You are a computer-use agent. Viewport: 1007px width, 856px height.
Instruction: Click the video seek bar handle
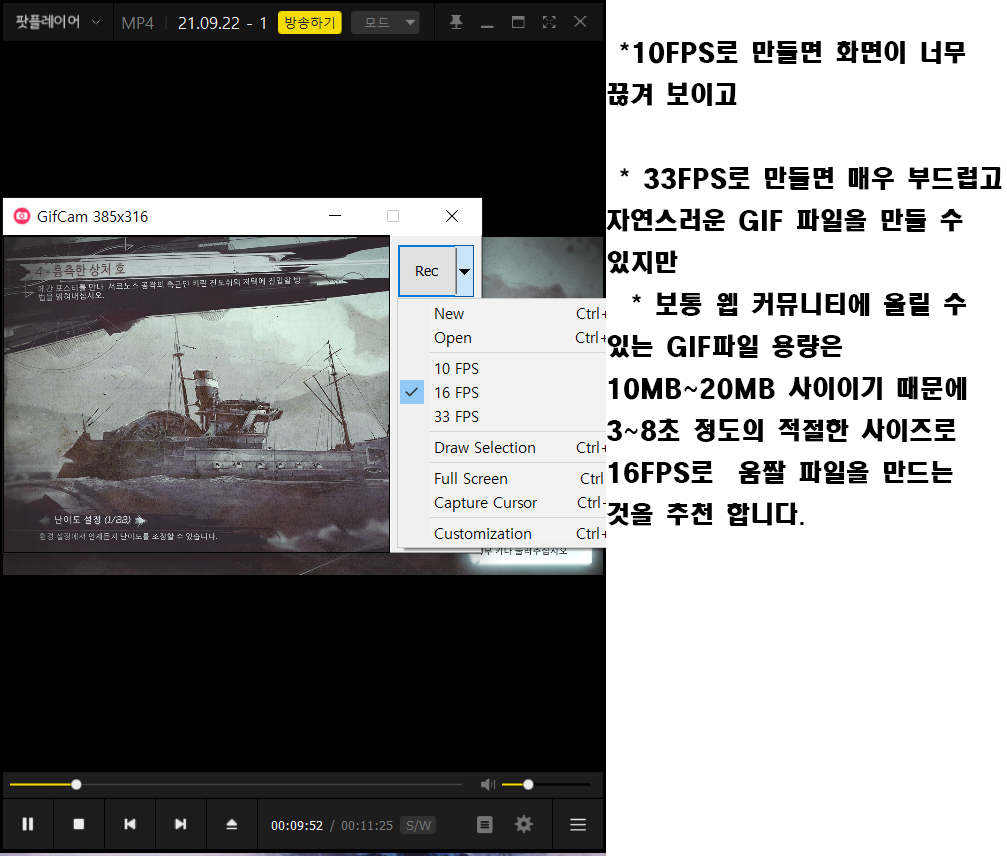[x=76, y=784]
